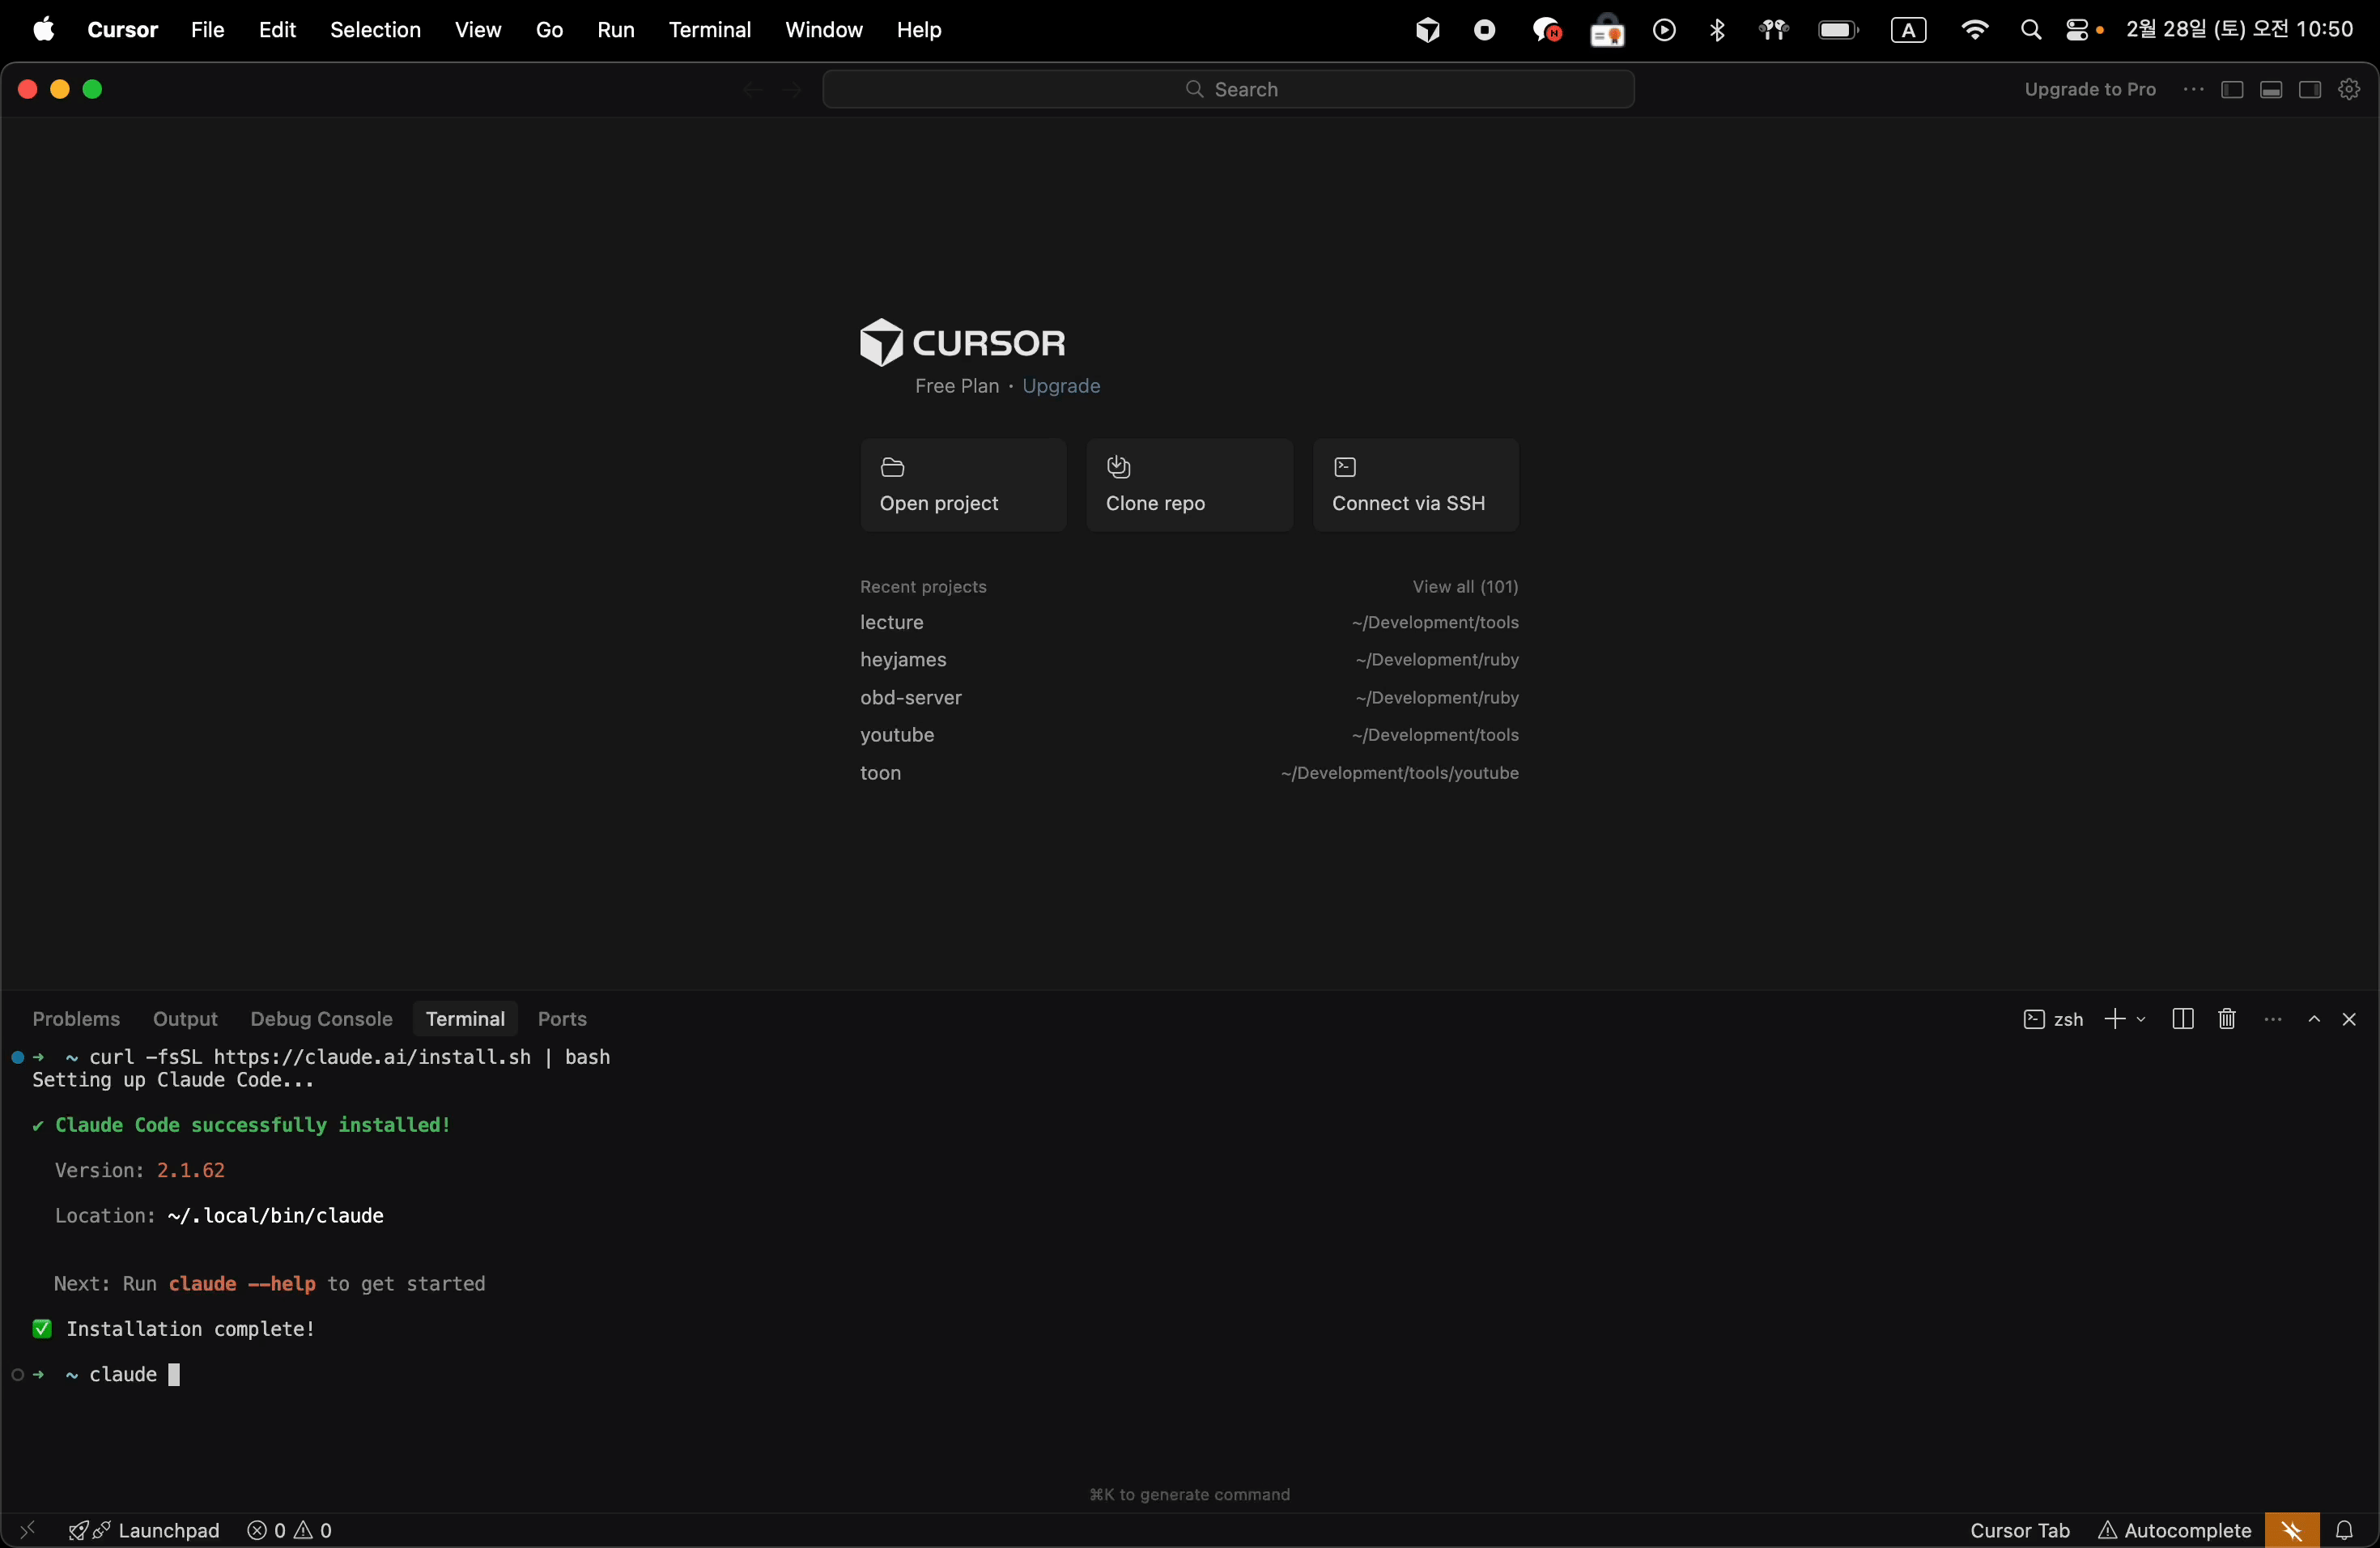Click Connect via SSH button

(1415, 485)
